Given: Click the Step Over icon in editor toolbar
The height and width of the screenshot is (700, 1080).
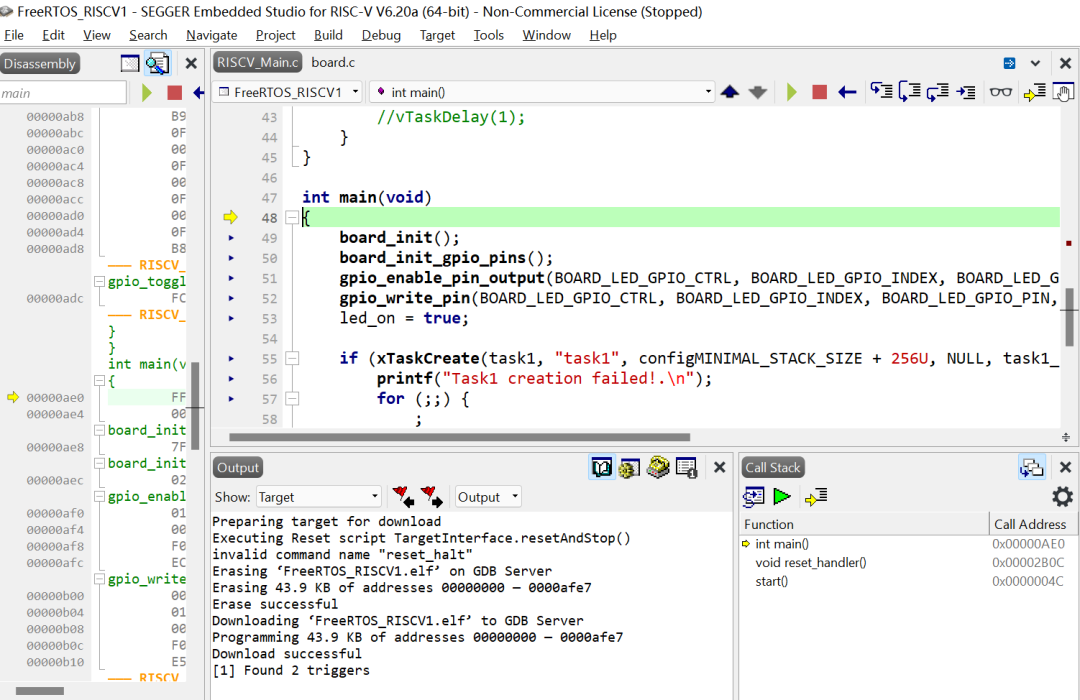Looking at the screenshot, I should click(909, 92).
